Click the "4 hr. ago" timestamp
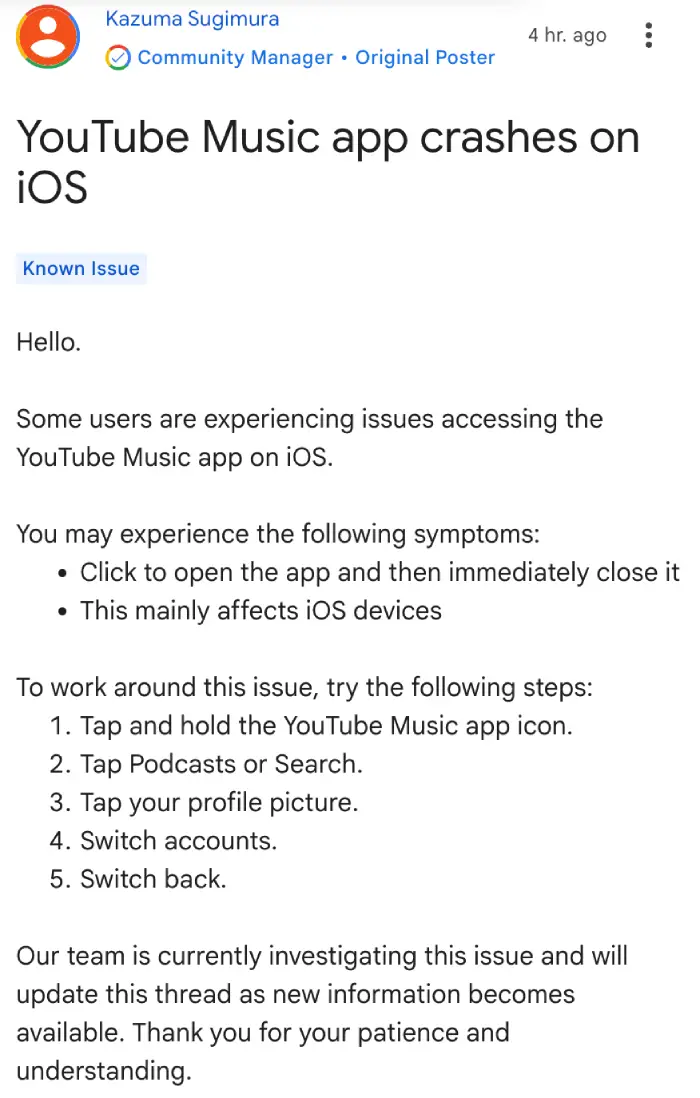 (567, 35)
